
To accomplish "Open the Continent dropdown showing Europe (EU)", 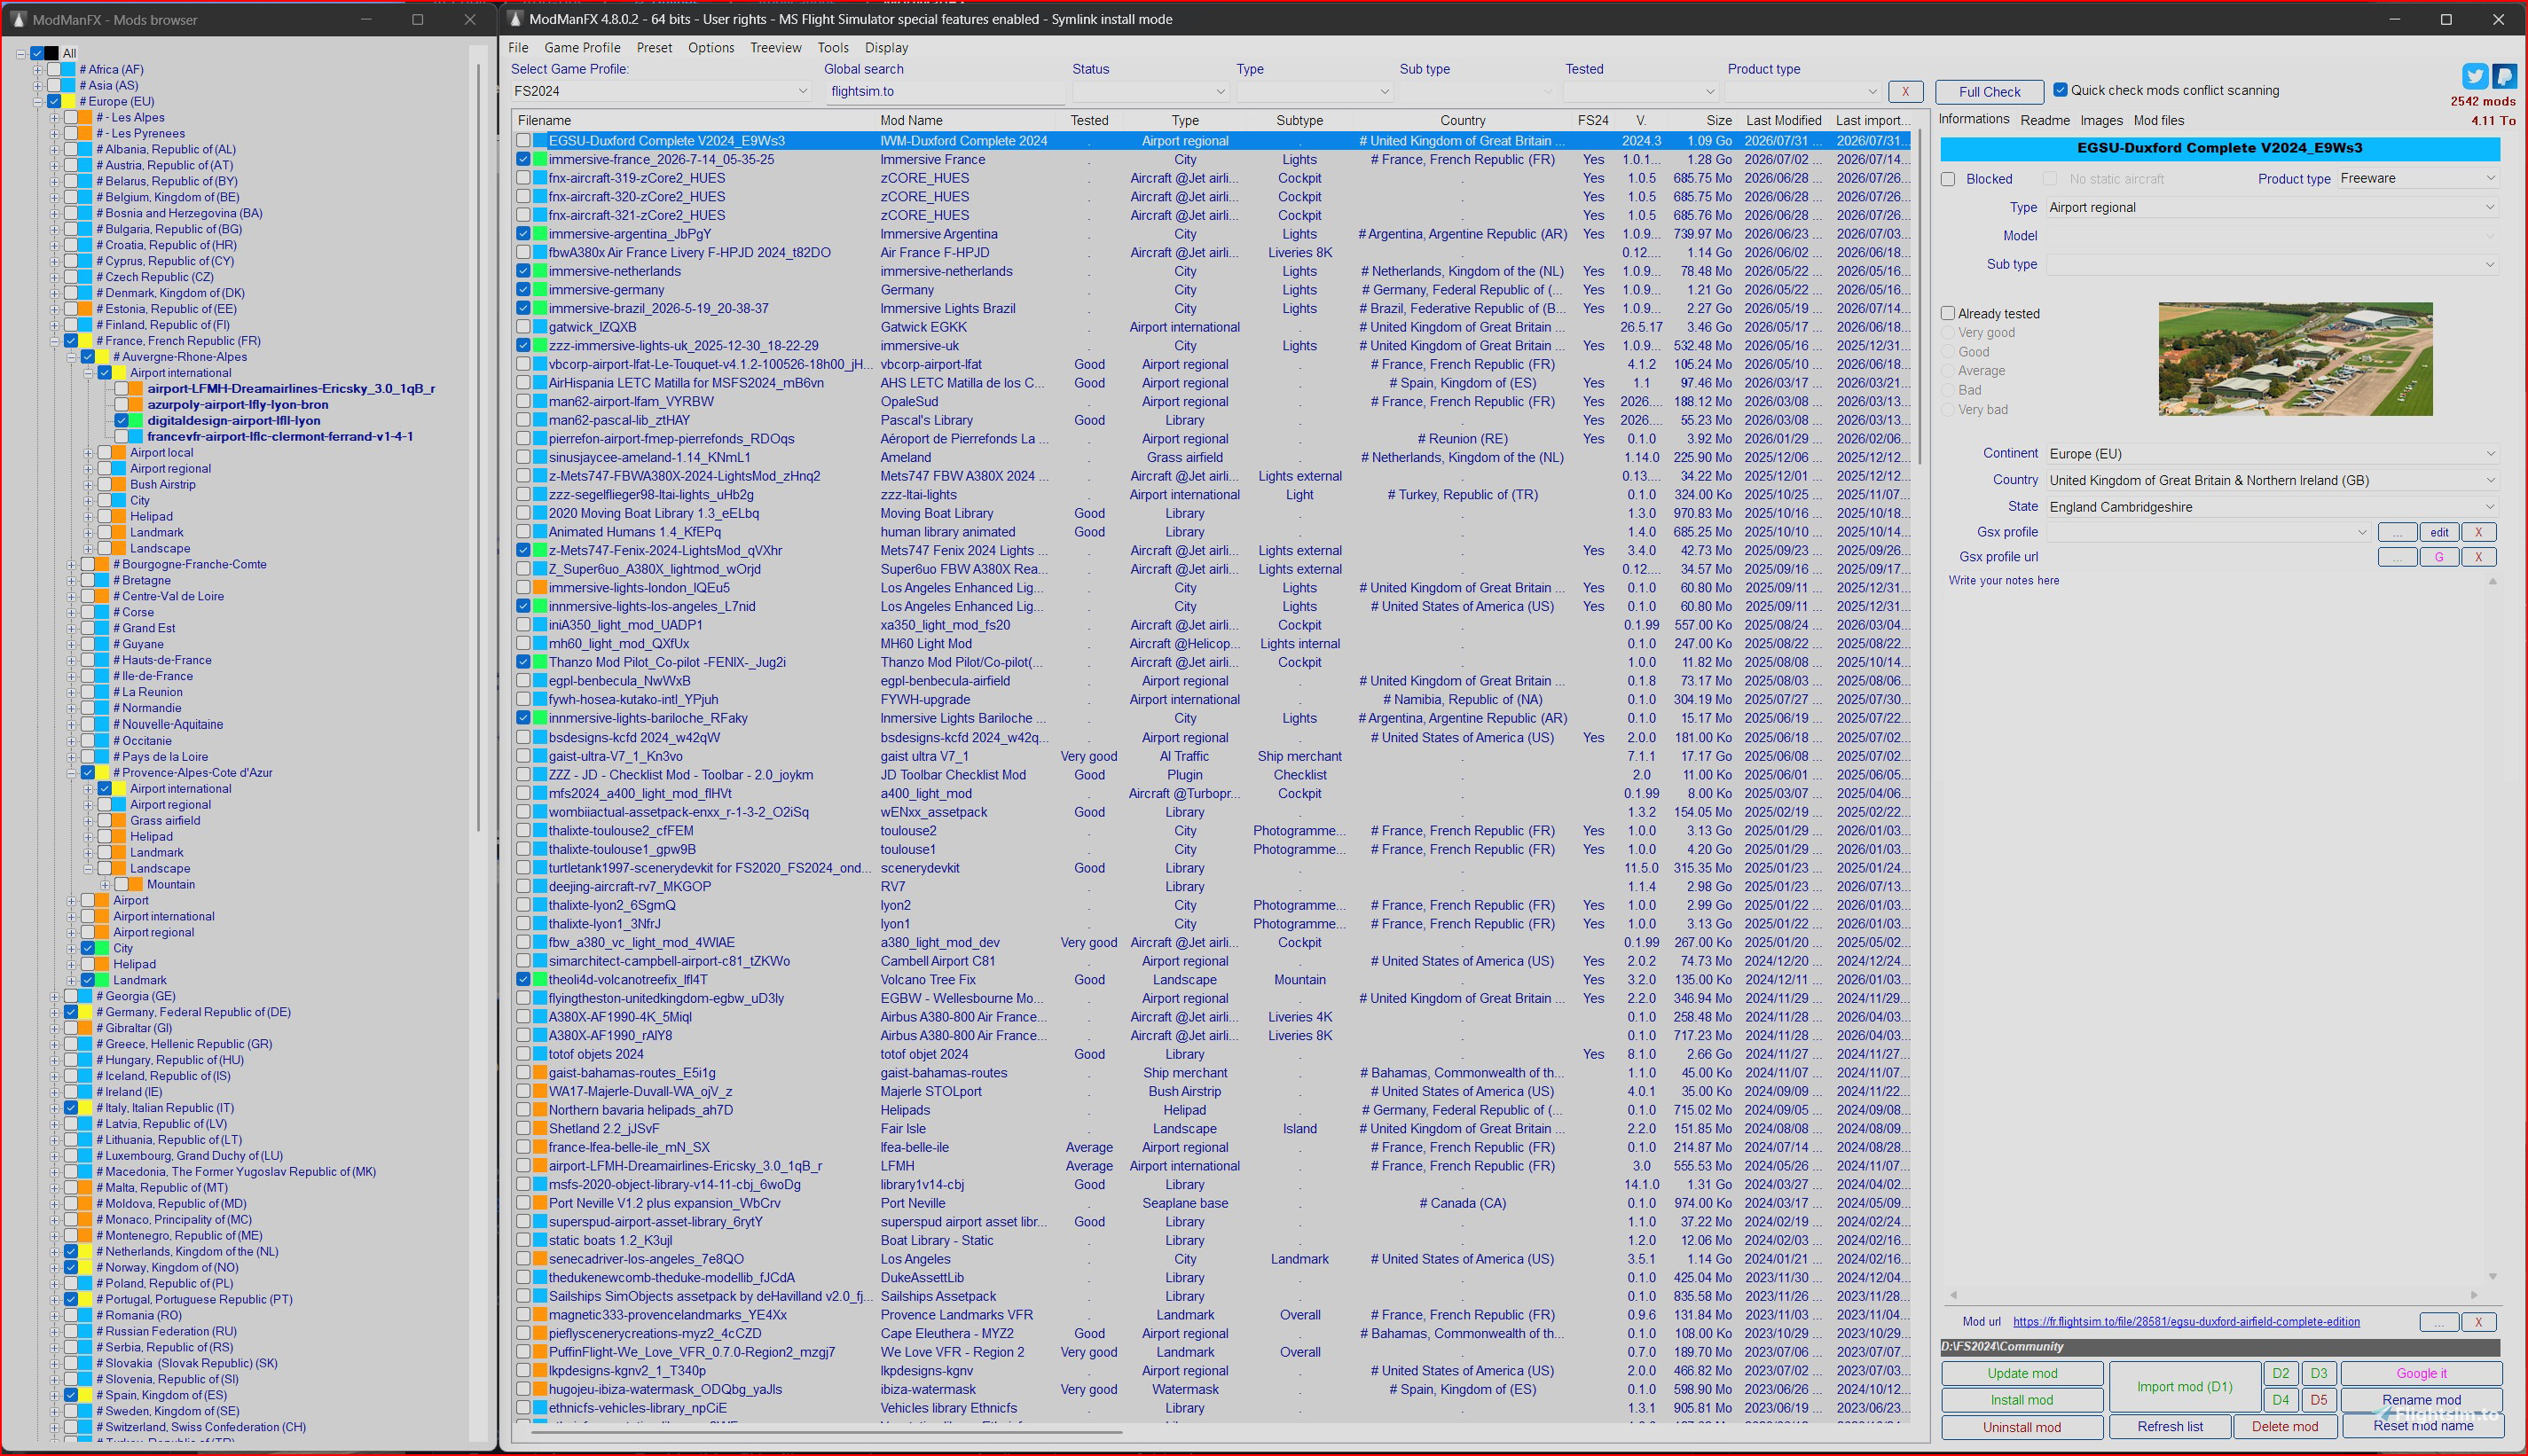I will point(2272,453).
